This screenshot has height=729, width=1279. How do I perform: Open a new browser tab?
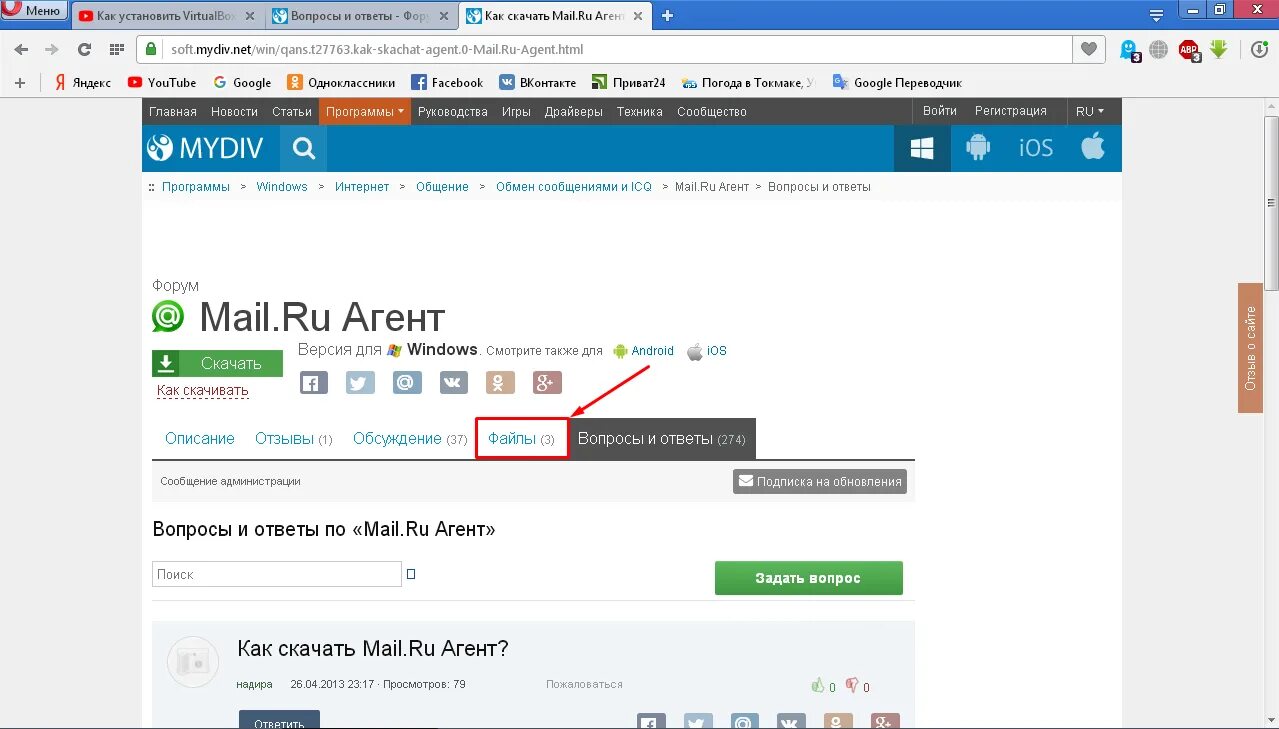668,15
